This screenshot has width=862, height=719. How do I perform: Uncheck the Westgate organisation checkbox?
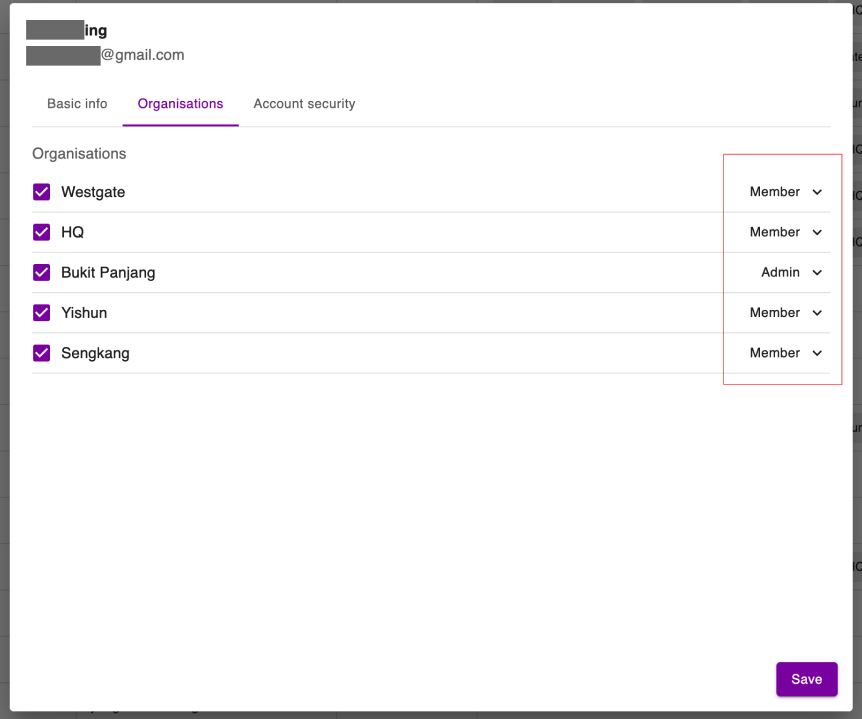[x=42, y=192]
